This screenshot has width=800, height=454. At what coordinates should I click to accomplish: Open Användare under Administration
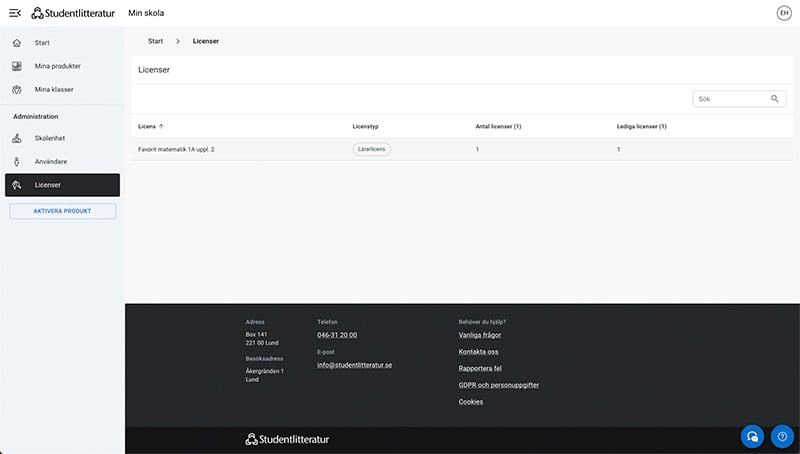pyautogui.click(x=62, y=162)
